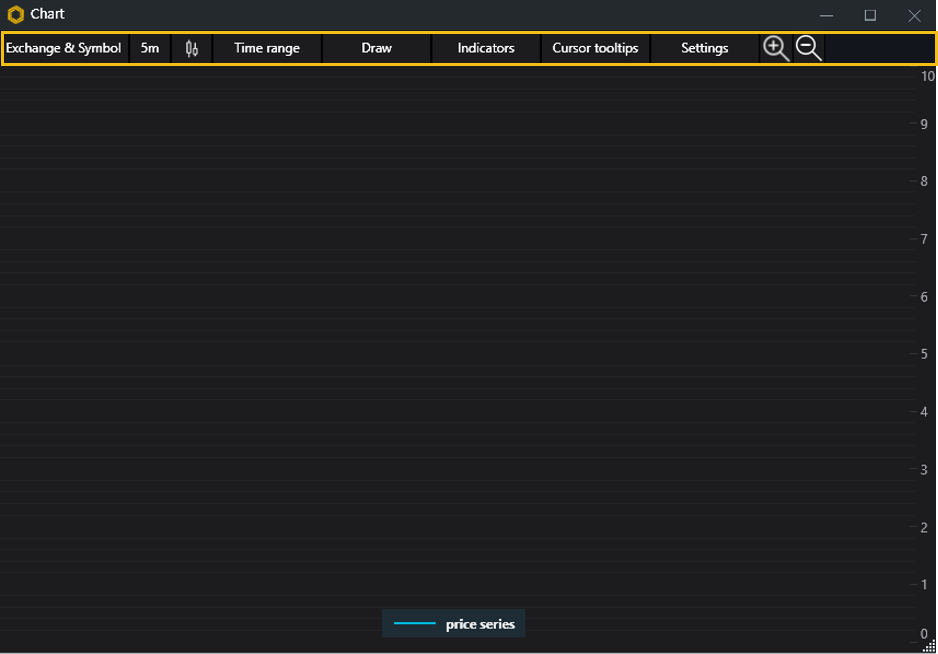Select the candlestick chart type icon
This screenshot has width=938, height=654.
click(191, 48)
